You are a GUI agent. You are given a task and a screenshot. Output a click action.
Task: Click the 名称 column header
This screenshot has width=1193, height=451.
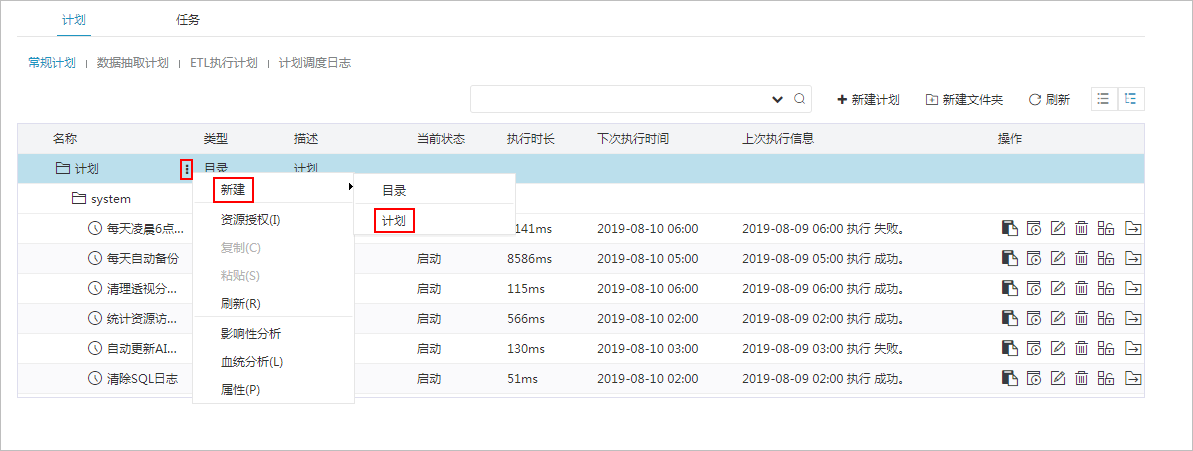point(65,138)
